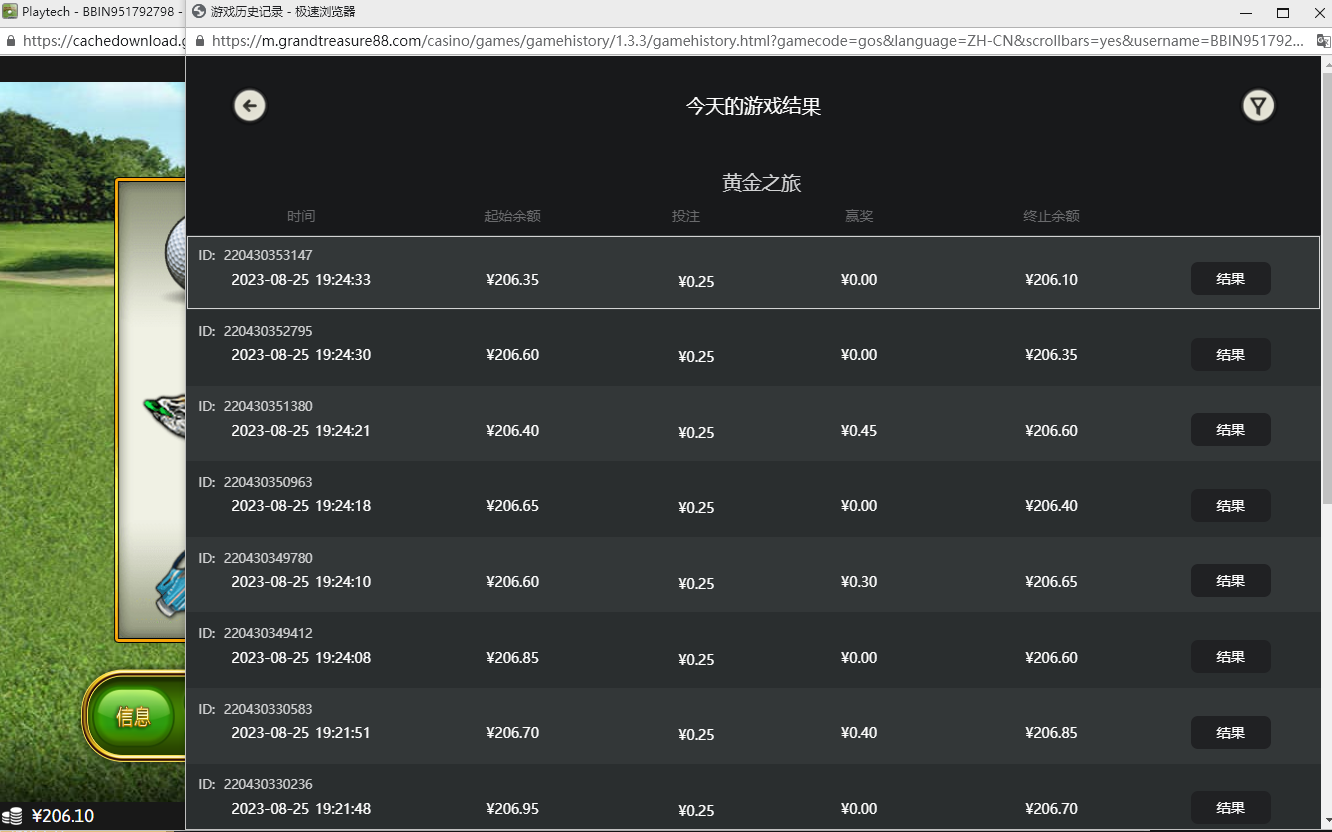Image resolution: width=1332 pixels, height=832 pixels.
Task: Minimize the game history window
Action: [1246, 13]
